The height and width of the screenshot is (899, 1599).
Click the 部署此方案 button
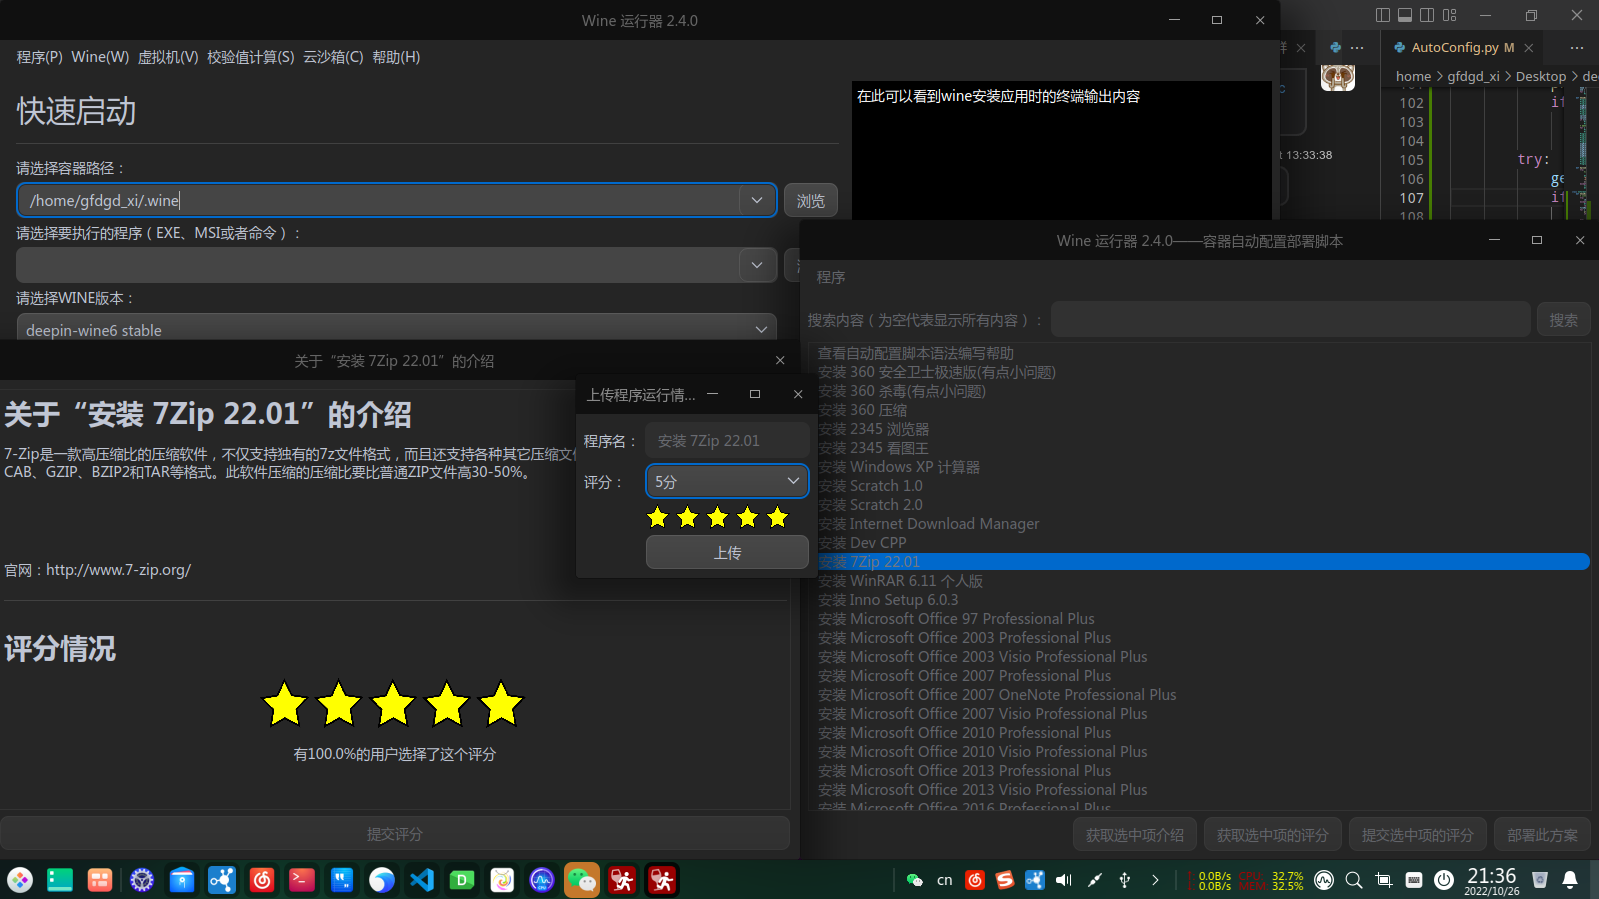pos(1542,834)
